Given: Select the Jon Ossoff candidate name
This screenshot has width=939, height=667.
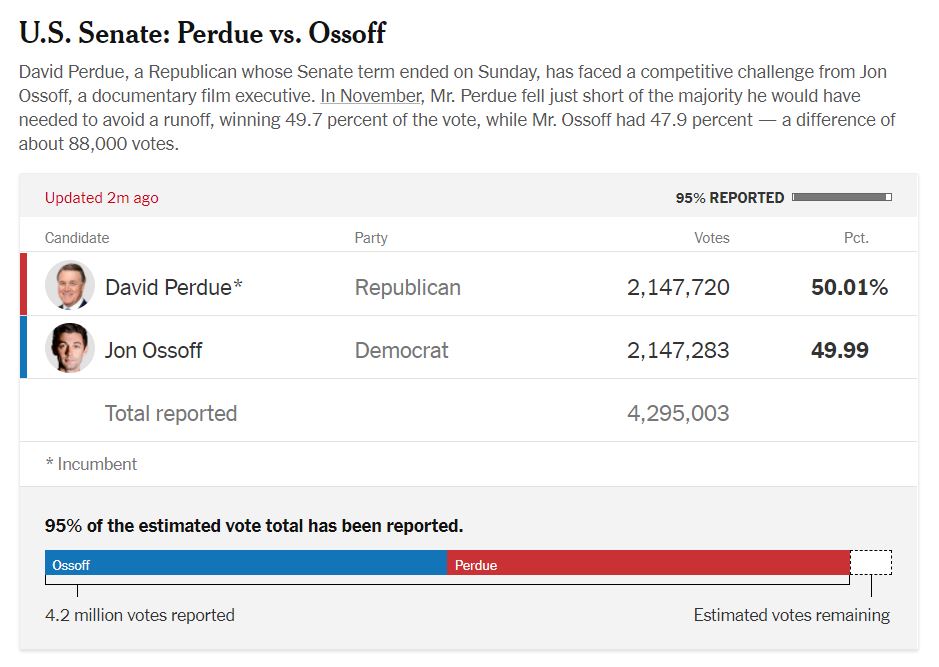Looking at the screenshot, I should click(153, 350).
